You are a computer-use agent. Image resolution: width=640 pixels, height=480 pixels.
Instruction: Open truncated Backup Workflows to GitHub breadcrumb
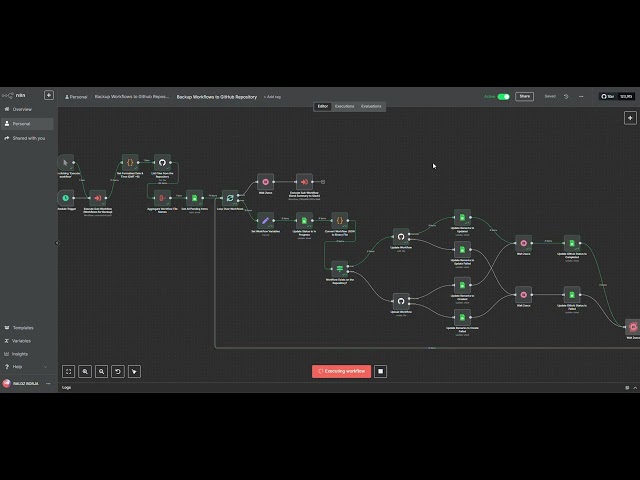[x=131, y=97]
